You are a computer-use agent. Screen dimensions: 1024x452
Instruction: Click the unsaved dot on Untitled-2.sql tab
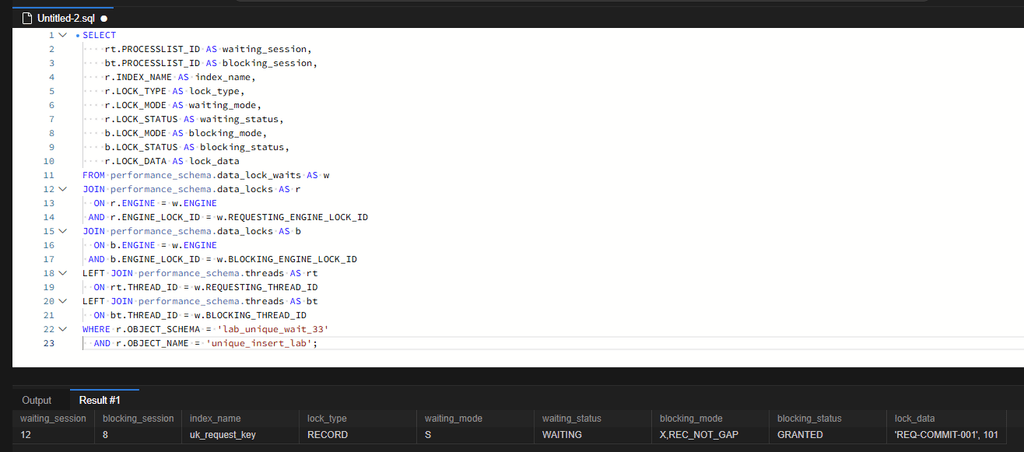(x=103, y=19)
